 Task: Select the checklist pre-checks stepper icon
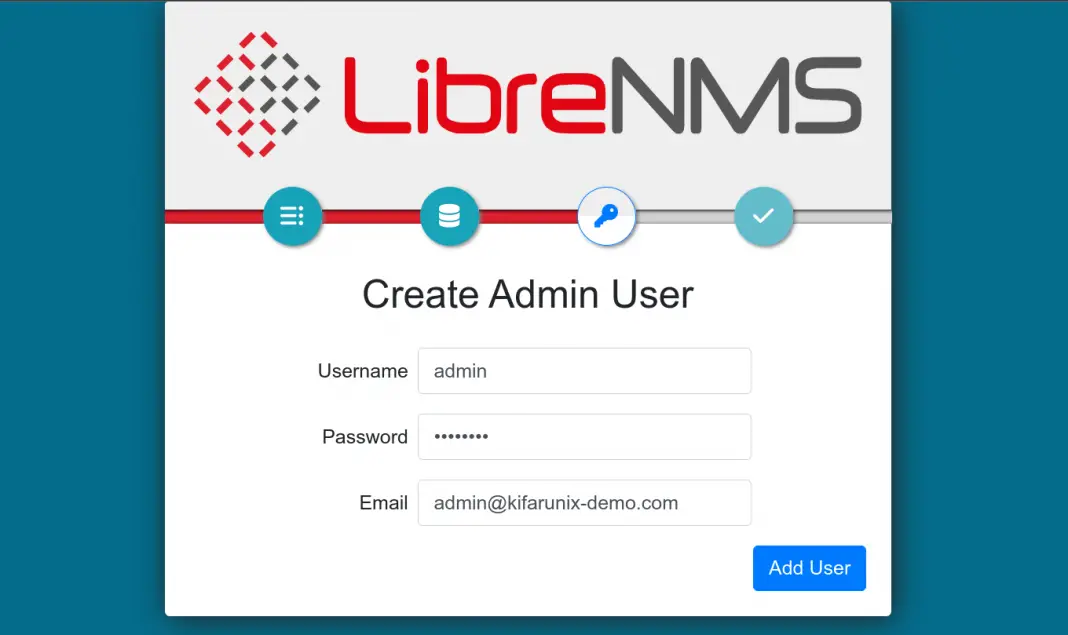point(292,216)
